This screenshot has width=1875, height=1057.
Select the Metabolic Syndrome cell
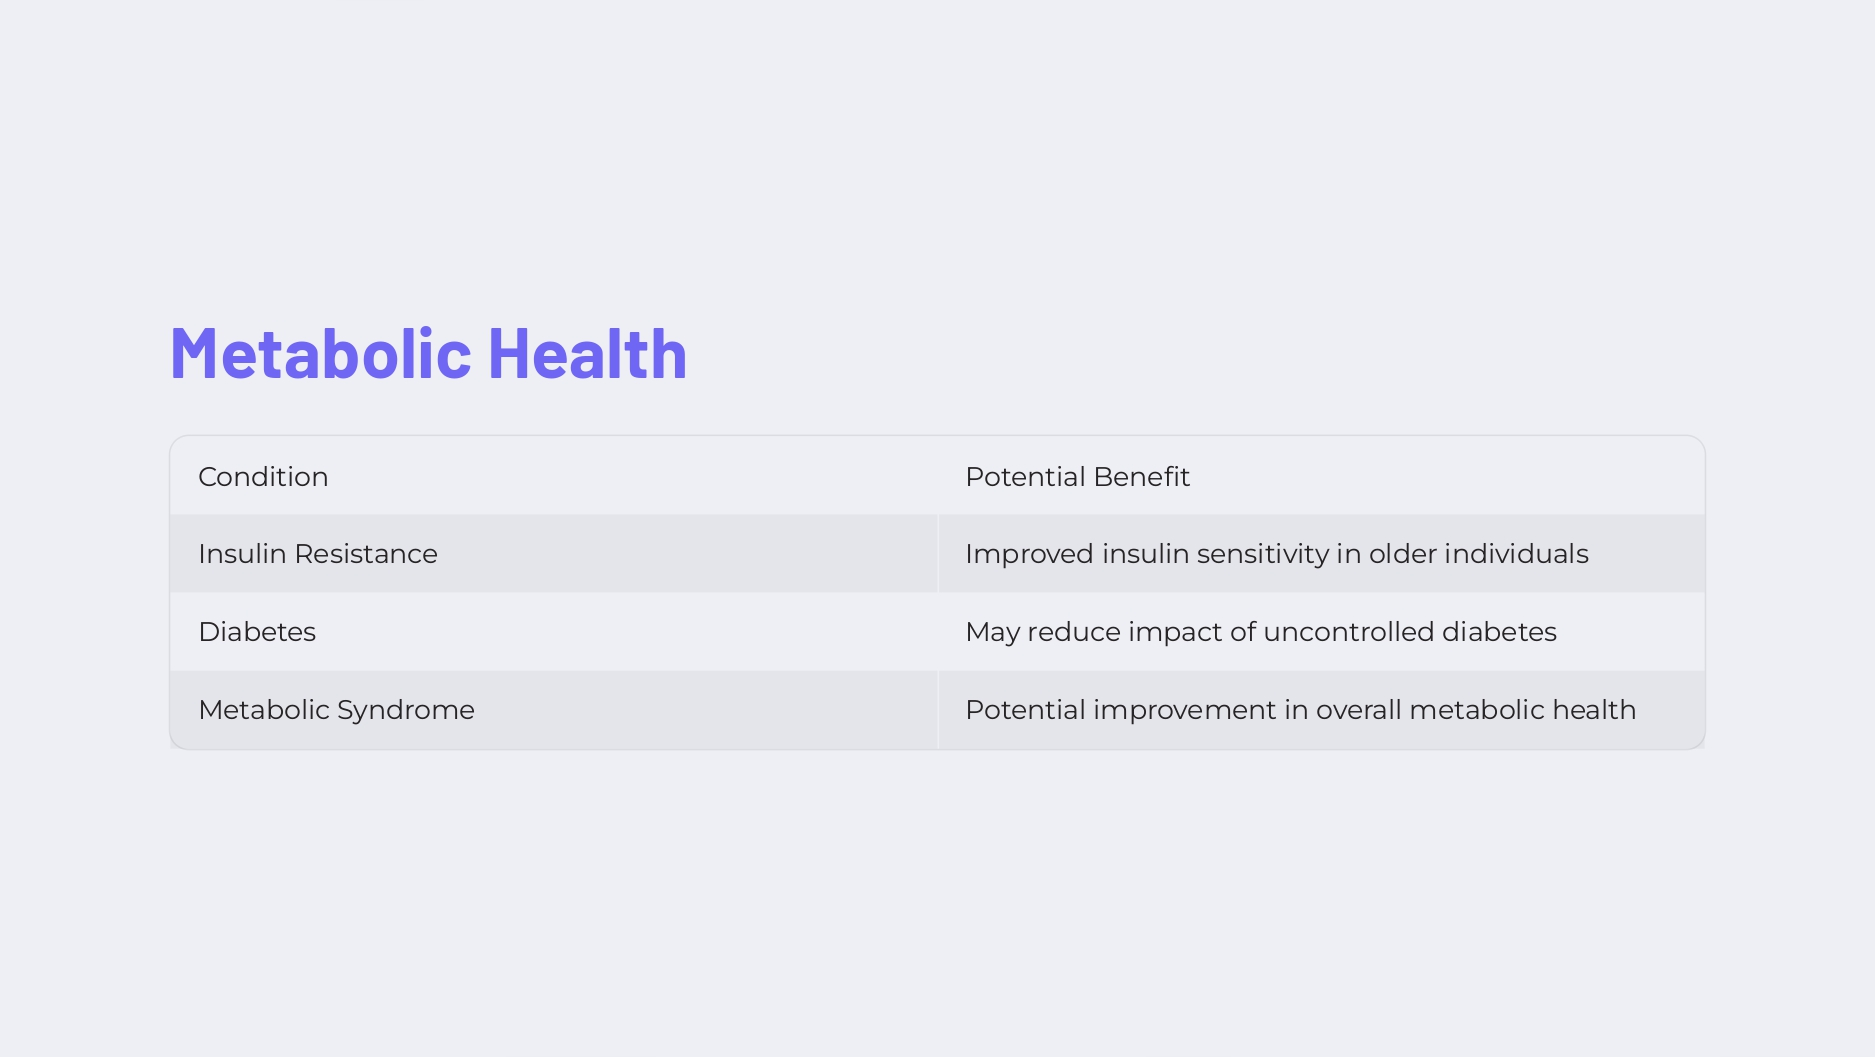coord(554,710)
